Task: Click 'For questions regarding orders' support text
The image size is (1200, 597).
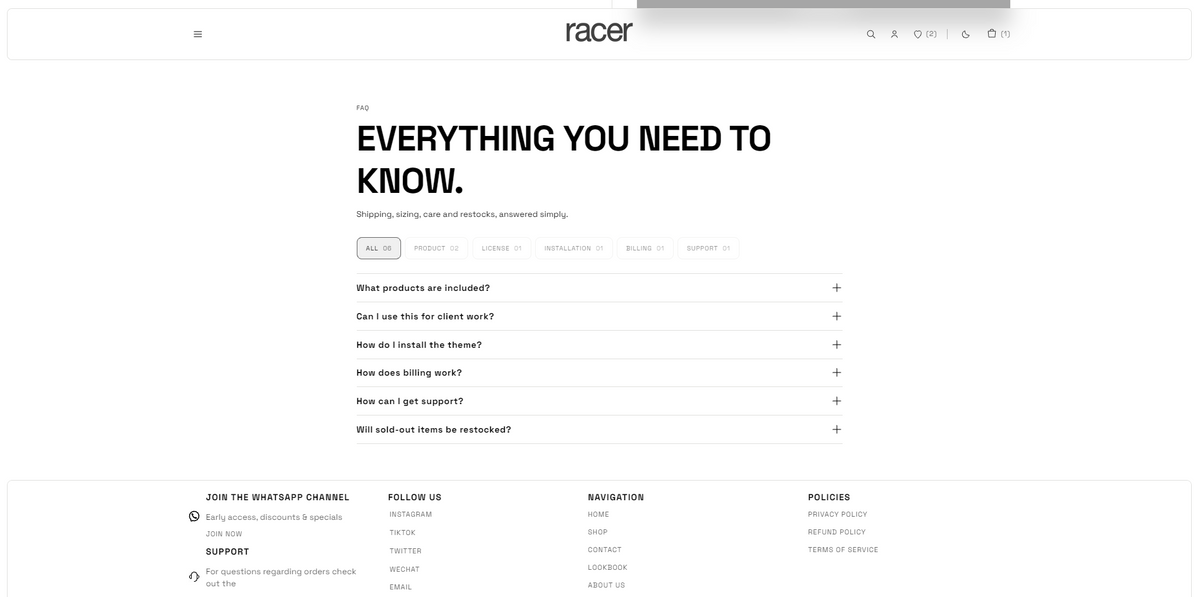Action: [281, 577]
